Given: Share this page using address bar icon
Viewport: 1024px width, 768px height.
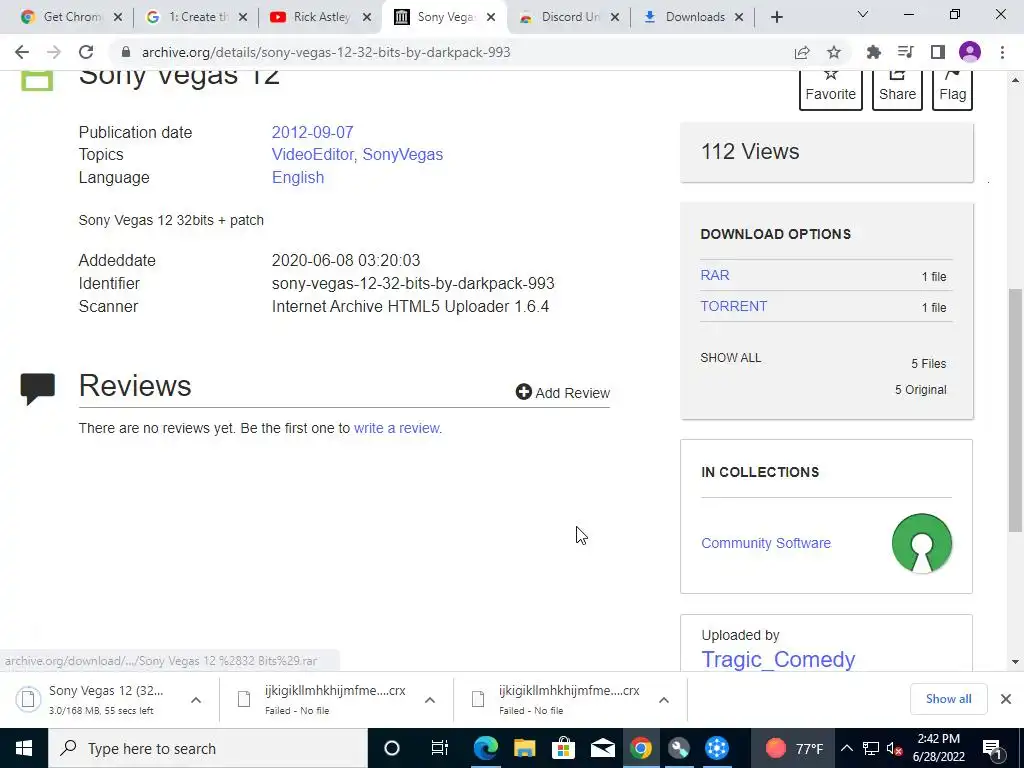Looking at the screenshot, I should click(802, 52).
